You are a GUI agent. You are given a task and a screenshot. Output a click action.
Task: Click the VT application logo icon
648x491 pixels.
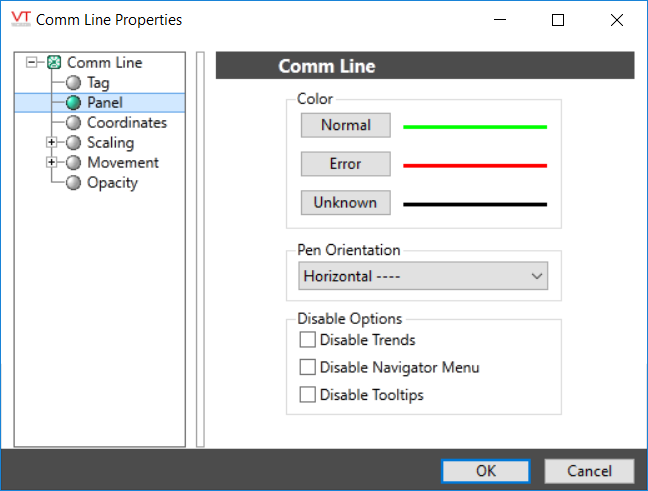(x=19, y=19)
